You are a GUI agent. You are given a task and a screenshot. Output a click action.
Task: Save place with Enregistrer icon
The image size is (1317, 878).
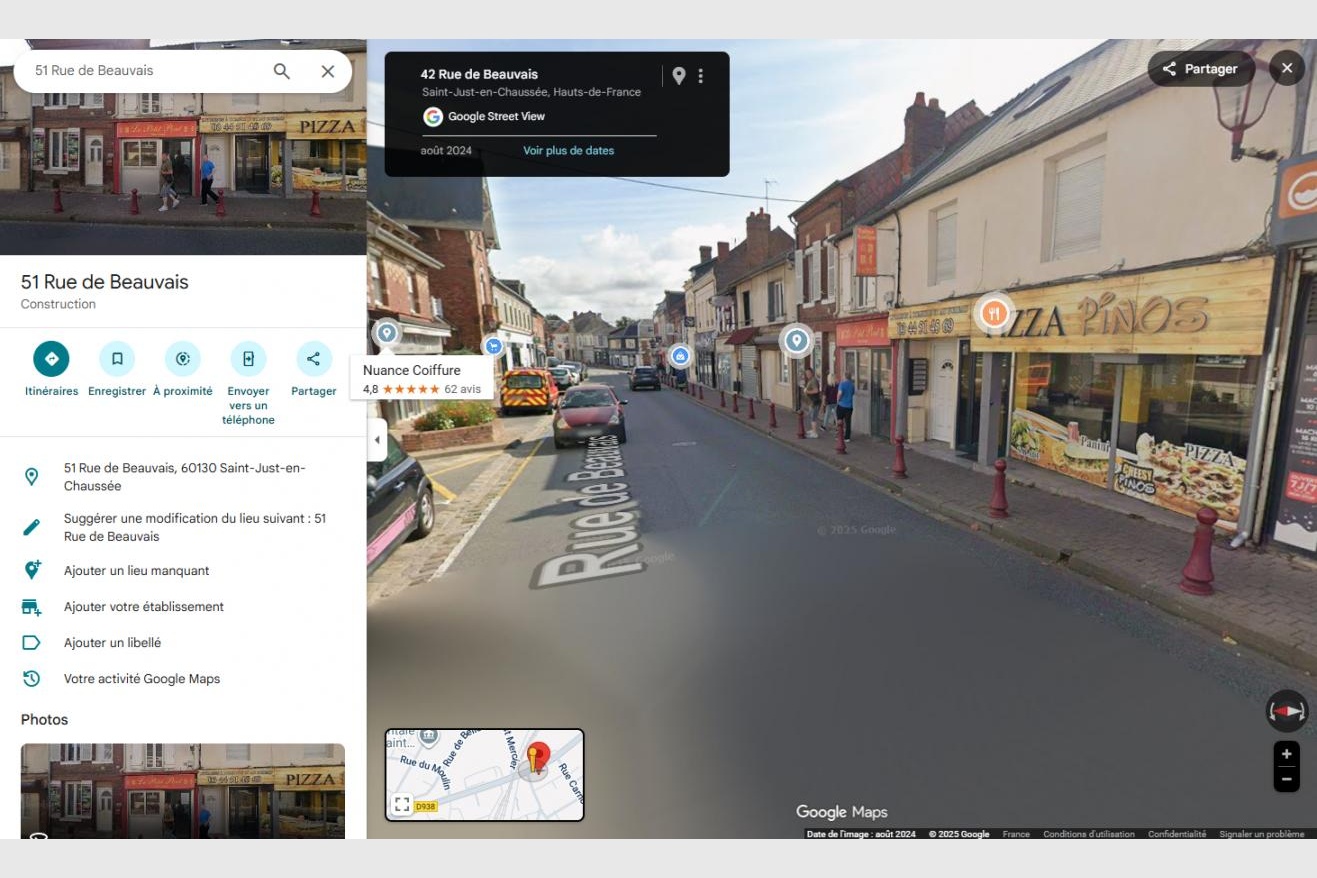click(117, 359)
